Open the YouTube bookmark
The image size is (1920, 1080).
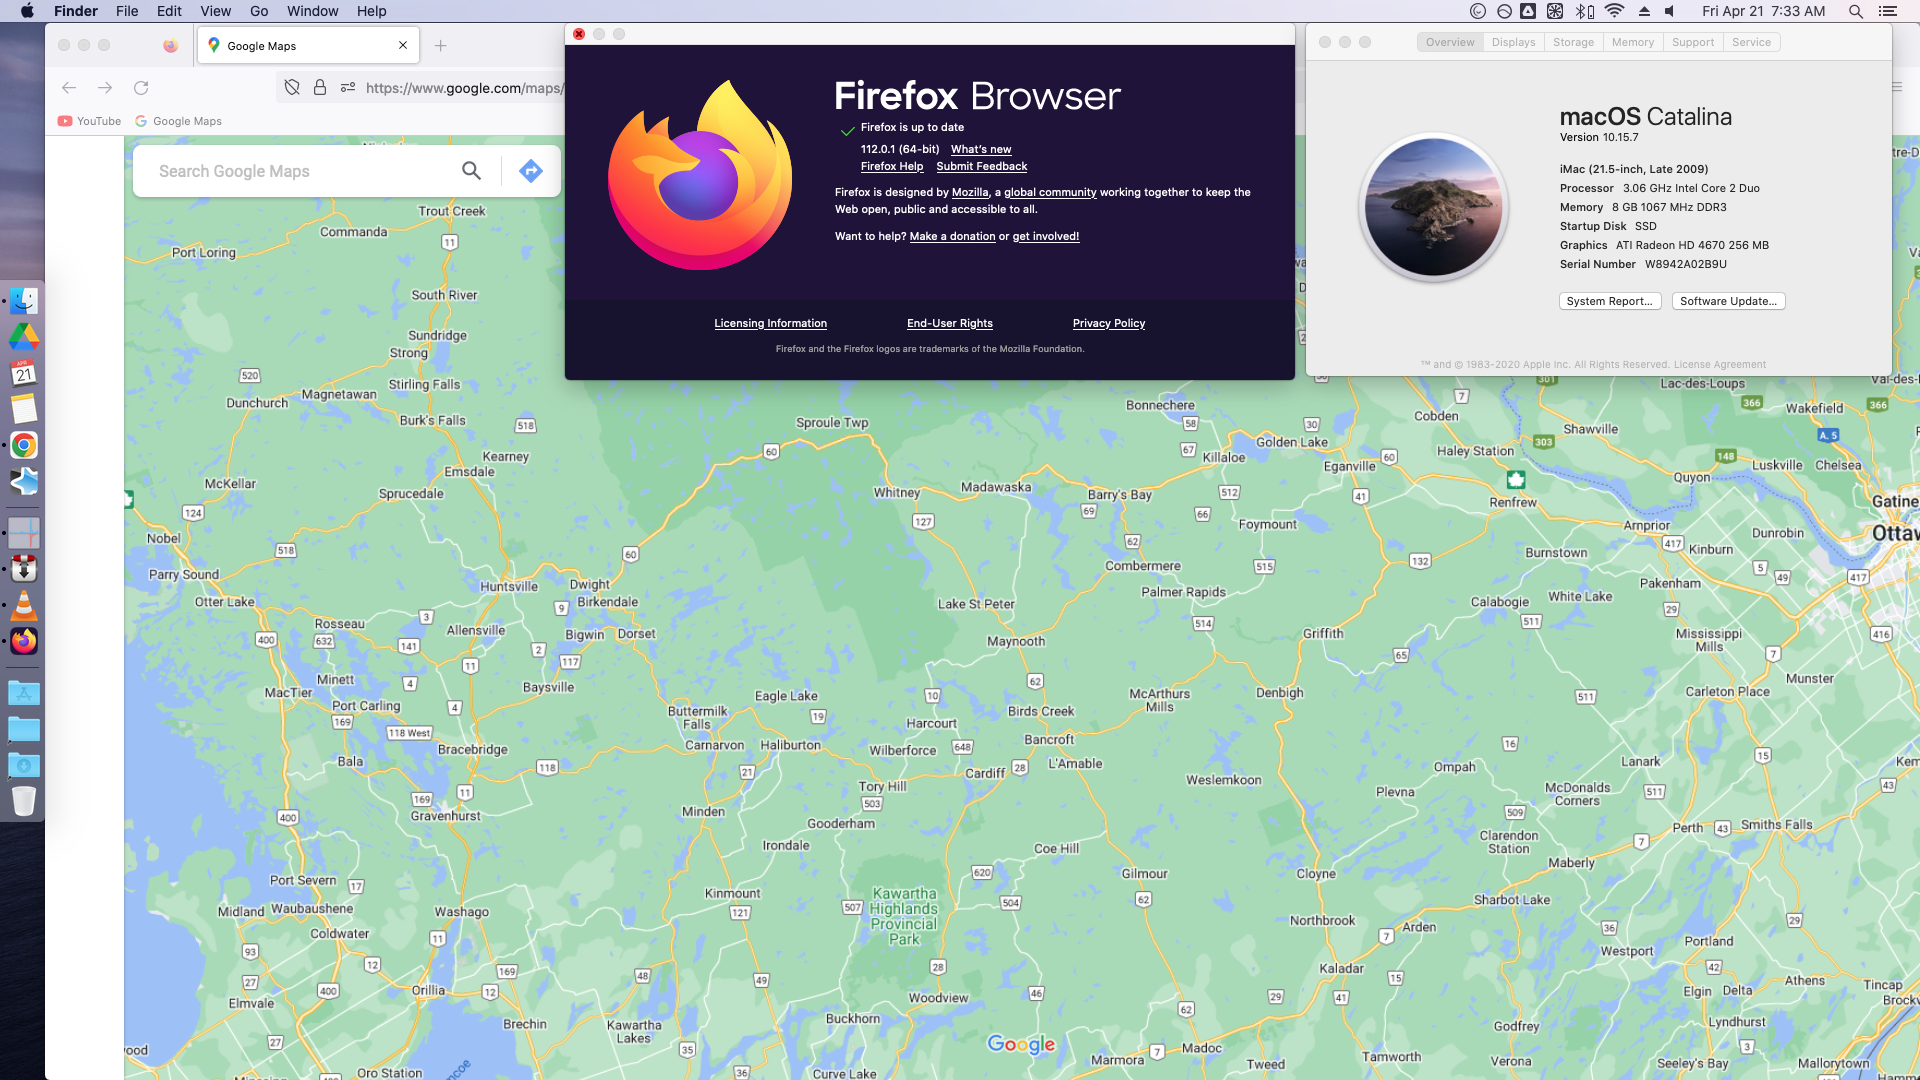(89, 121)
